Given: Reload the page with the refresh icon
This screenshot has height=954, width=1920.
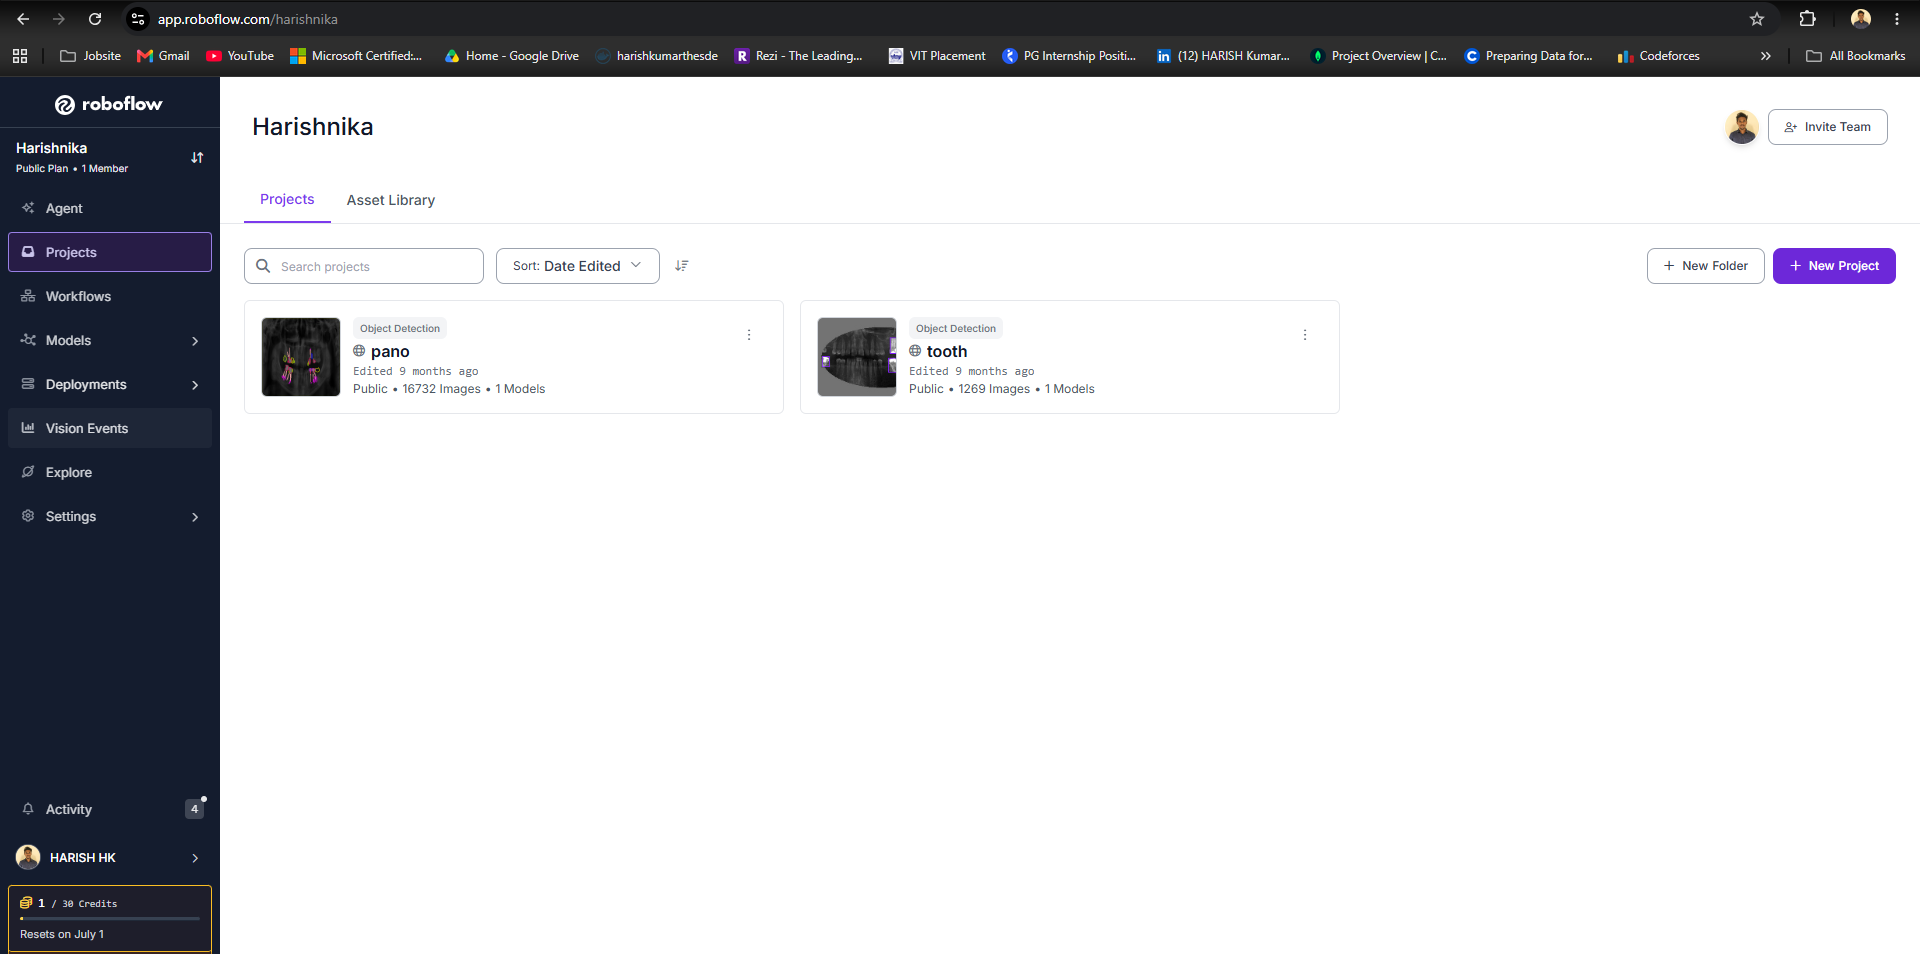Looking at the screenshot, I should click(95, 19).
